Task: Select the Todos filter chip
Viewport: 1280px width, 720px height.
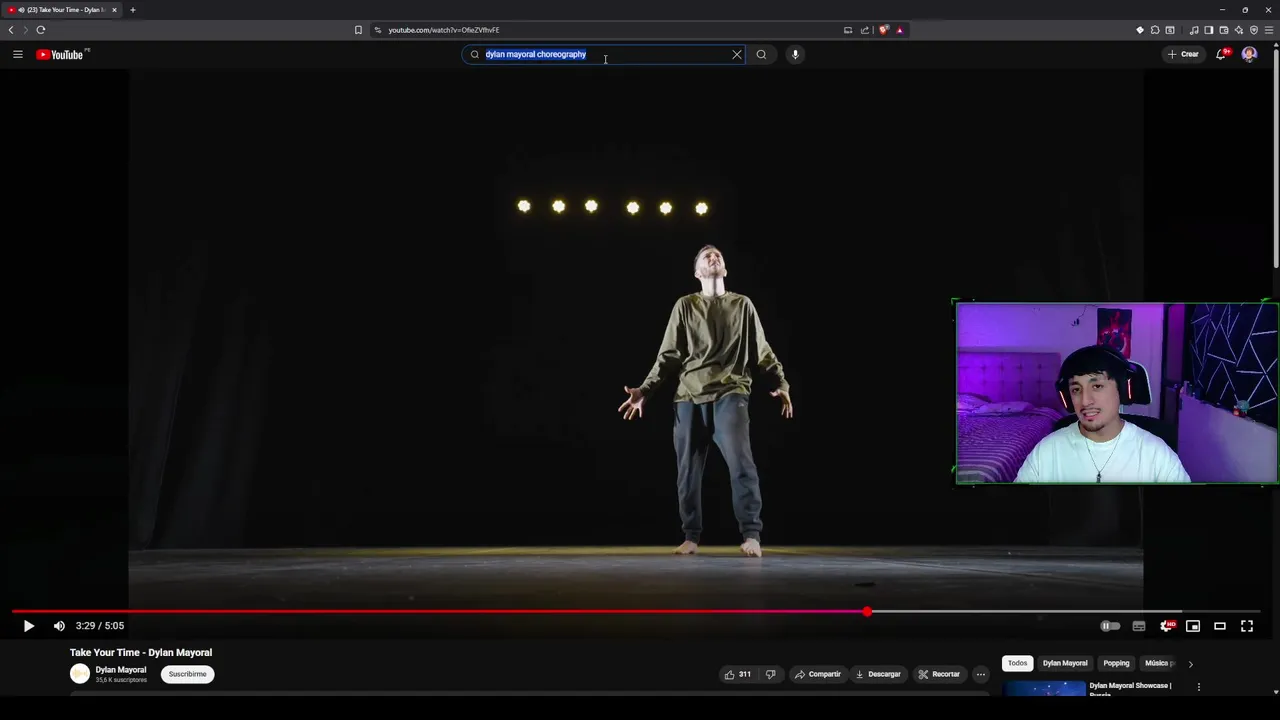Action: [x=1017, y=663]
